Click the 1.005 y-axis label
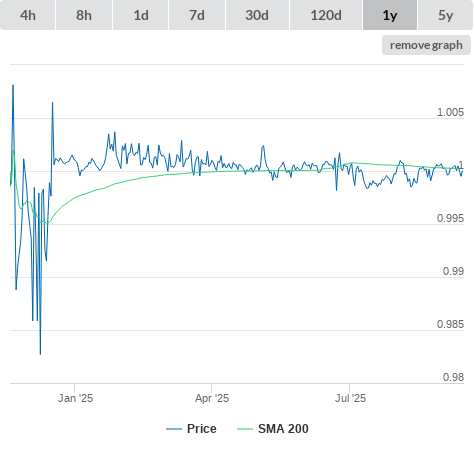 [x=450, y=112]
